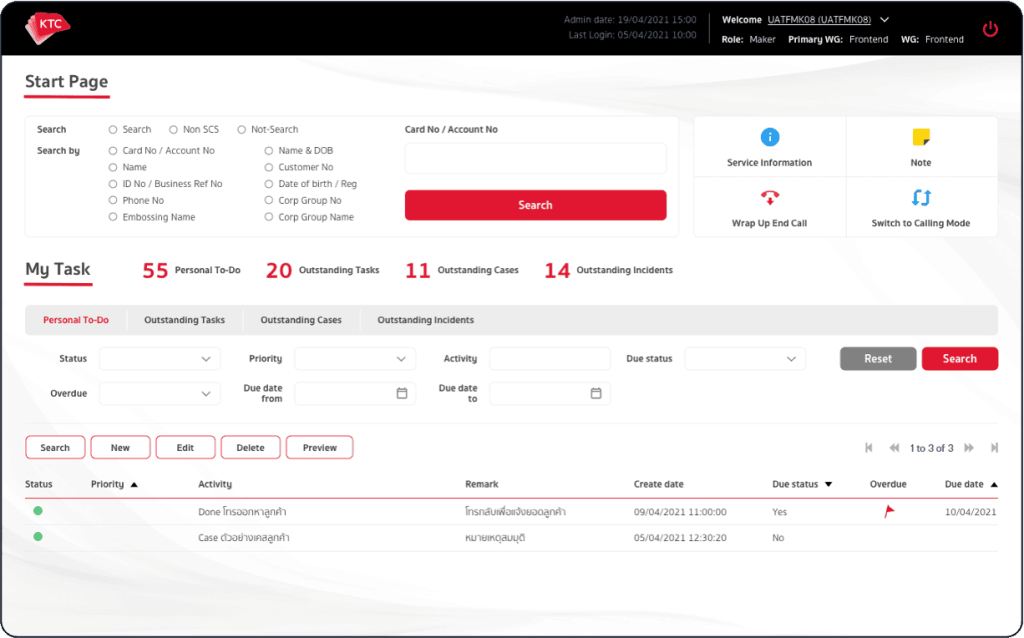This screenshot has width=1024, height=638.
Task: Open UATFMK08 (UATFMK08) user link
Action: [819, 20]
